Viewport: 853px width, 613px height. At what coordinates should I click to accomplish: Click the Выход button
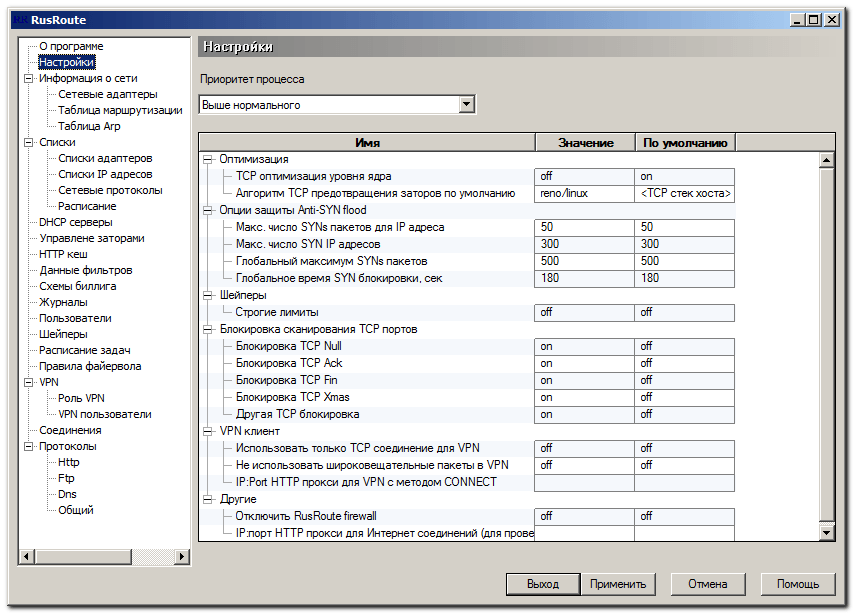543,584
